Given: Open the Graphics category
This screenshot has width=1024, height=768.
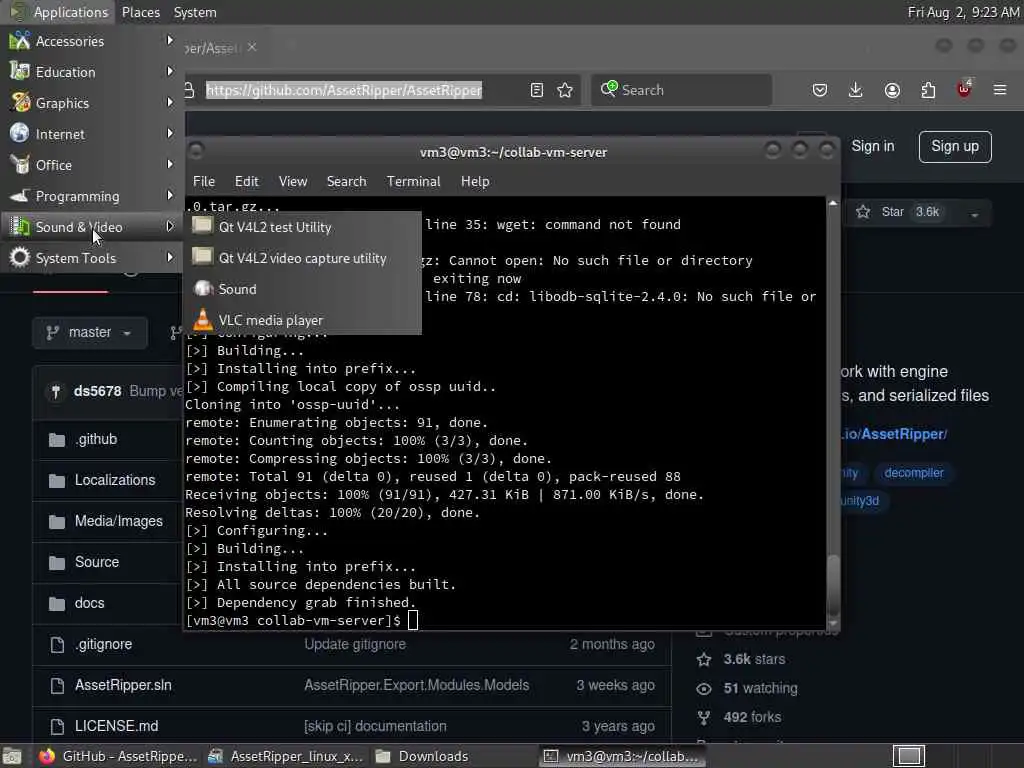Looking at the screenshot, I should tap(91, 103).
